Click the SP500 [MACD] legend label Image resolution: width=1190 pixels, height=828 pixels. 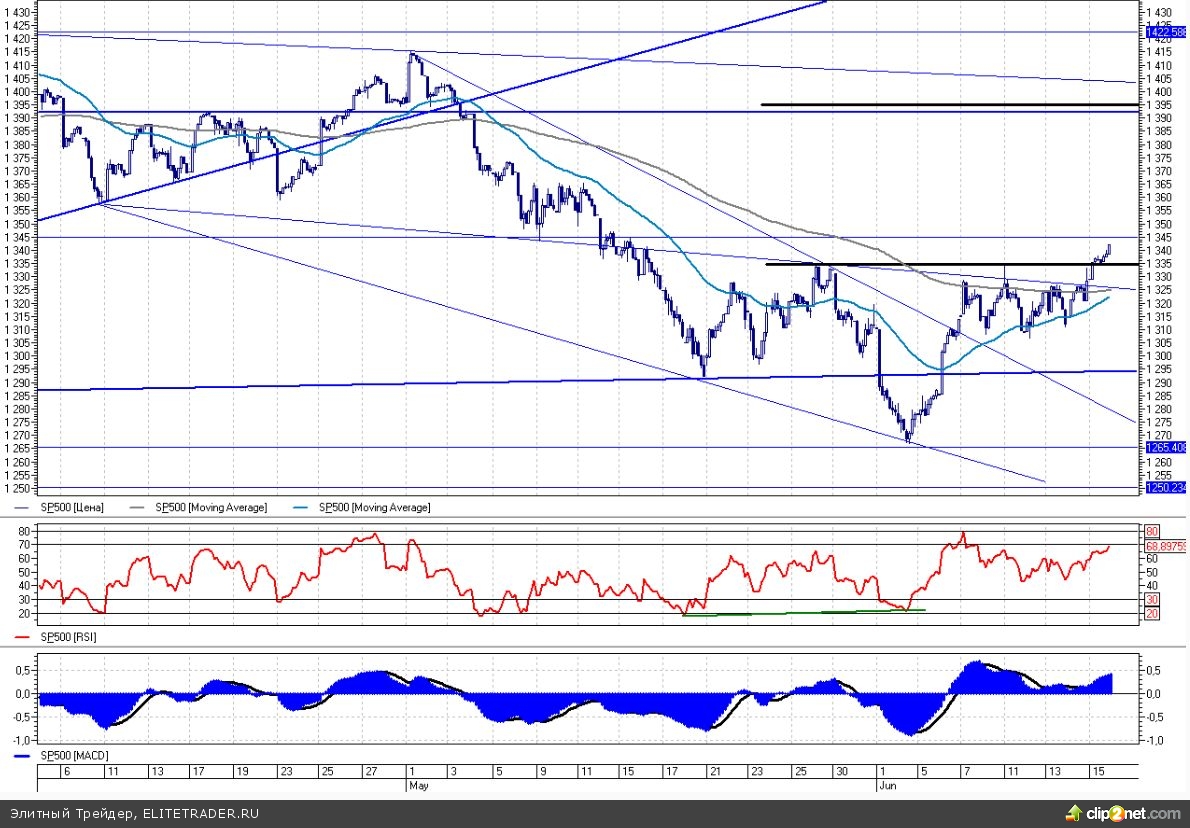tap(73, 754)
